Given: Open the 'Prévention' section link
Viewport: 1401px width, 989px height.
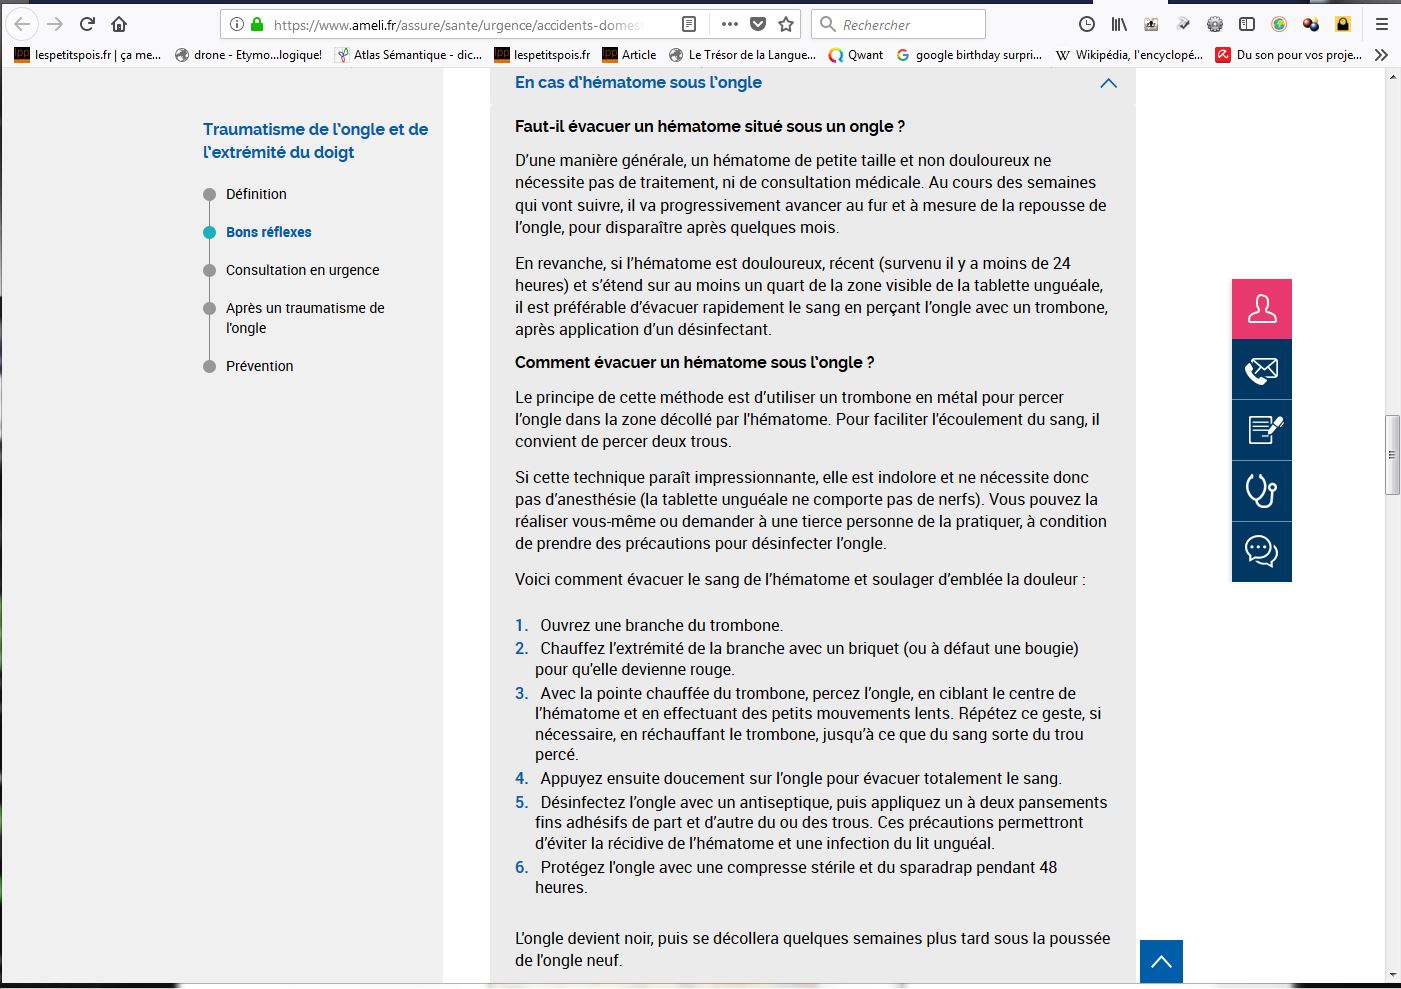Looking at the screenshot, I should pyautogui.click(x=259, y=366).
